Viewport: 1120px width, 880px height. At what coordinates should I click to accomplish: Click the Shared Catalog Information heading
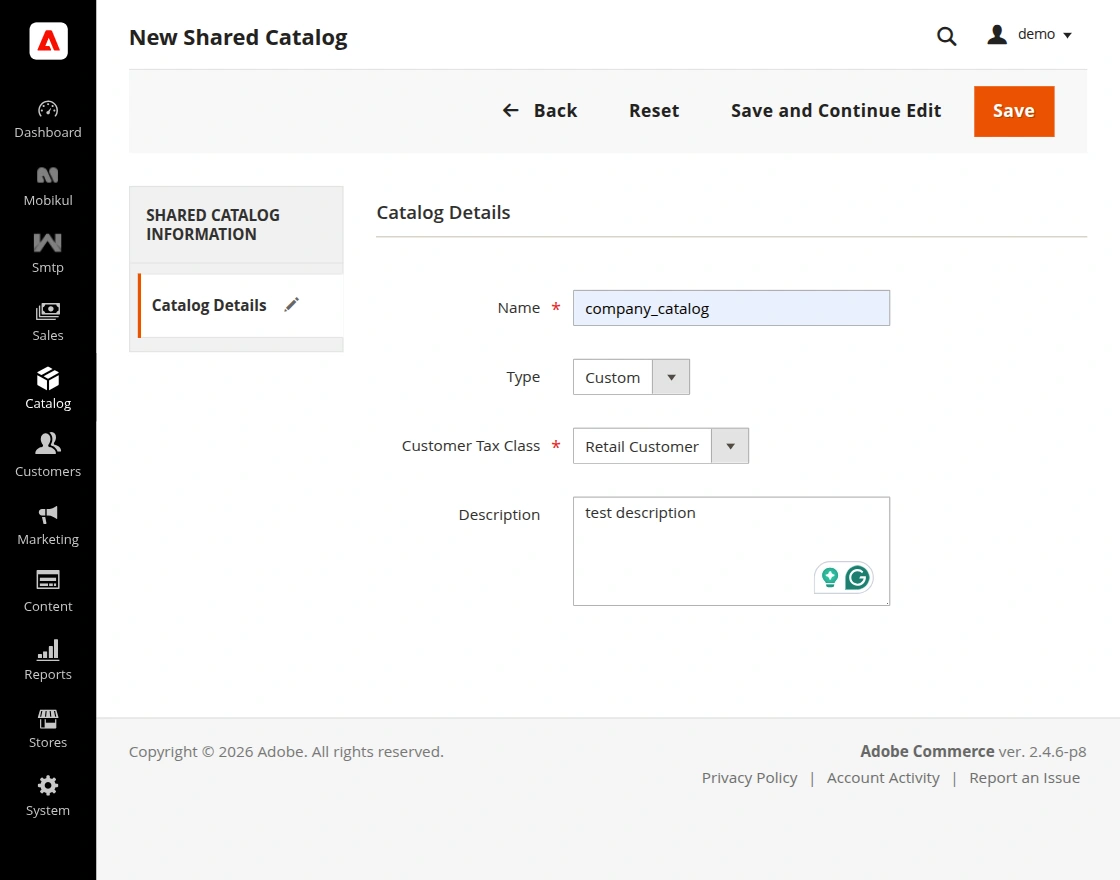coord(213,224)
